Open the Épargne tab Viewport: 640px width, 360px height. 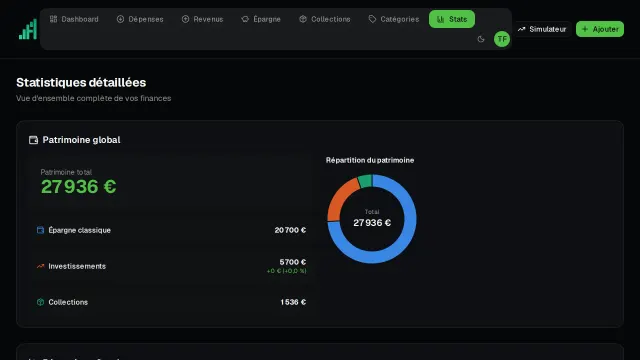[x=261, y=19]
